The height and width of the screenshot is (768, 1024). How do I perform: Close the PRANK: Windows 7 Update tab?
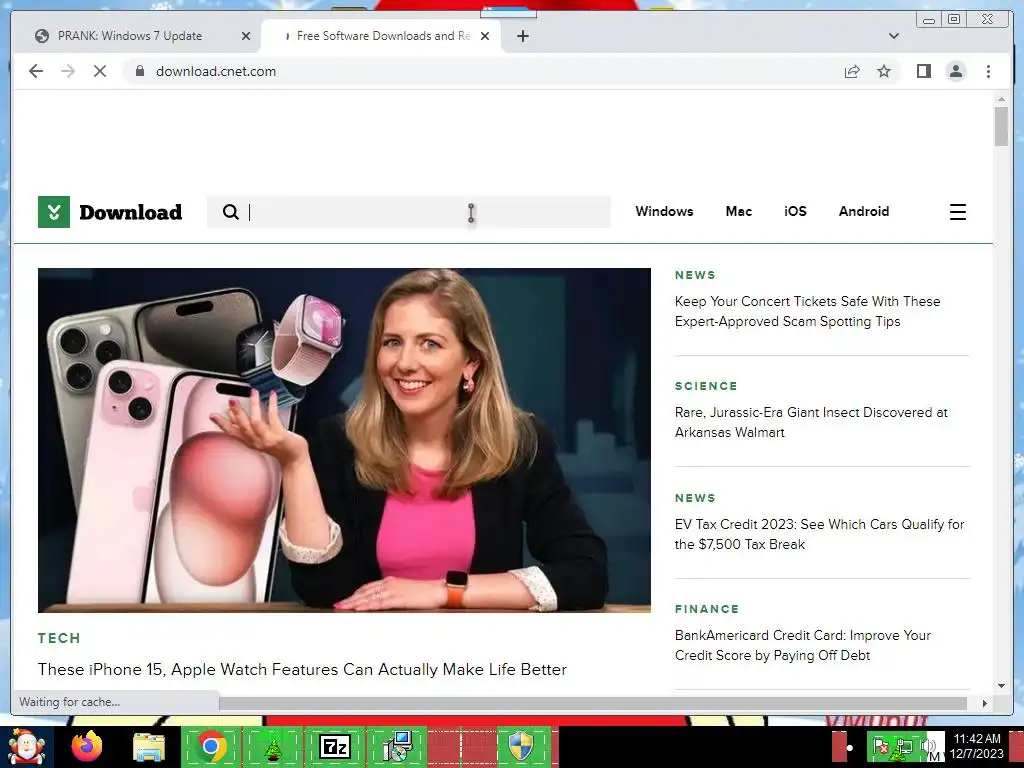246,36
